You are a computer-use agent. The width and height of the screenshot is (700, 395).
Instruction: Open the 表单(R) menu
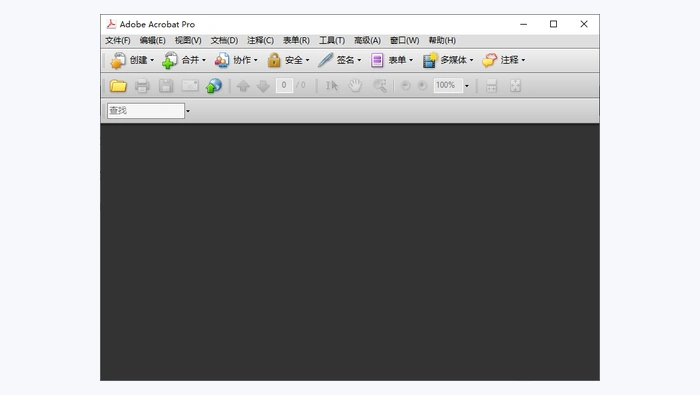[x=296, y=41]
